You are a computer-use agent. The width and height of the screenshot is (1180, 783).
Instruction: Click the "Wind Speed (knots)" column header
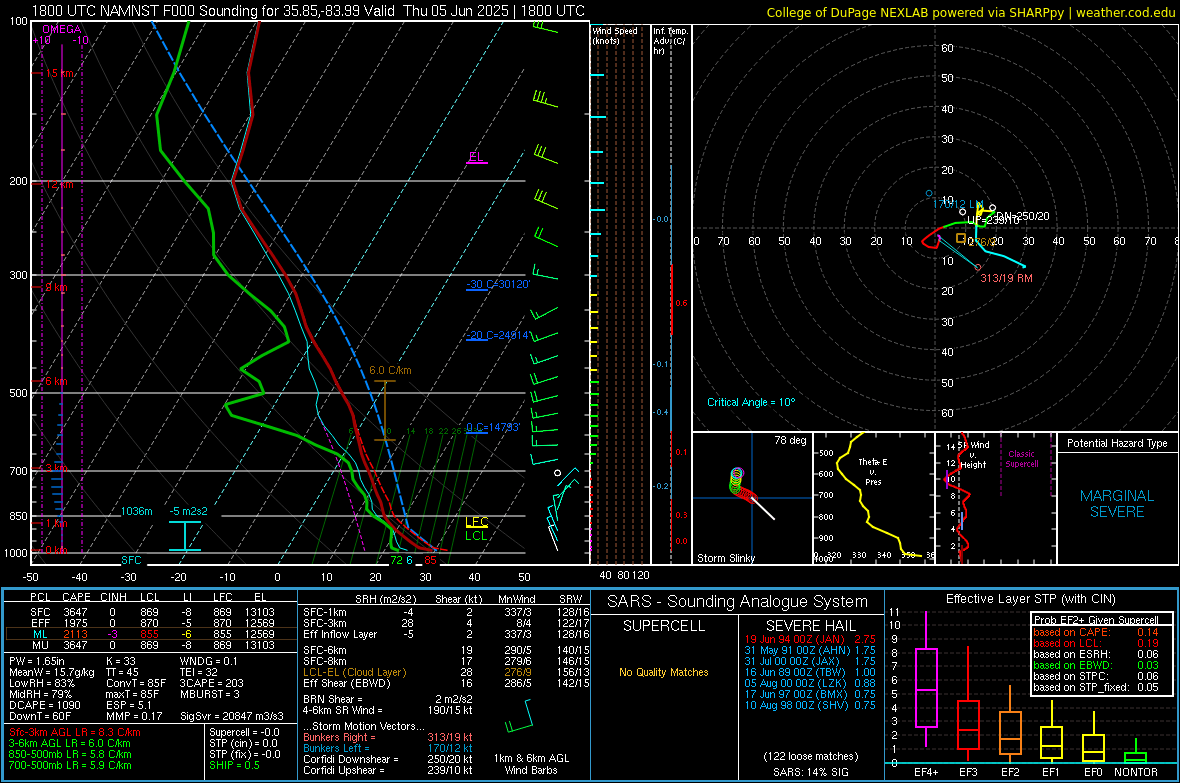coord(615,35)
